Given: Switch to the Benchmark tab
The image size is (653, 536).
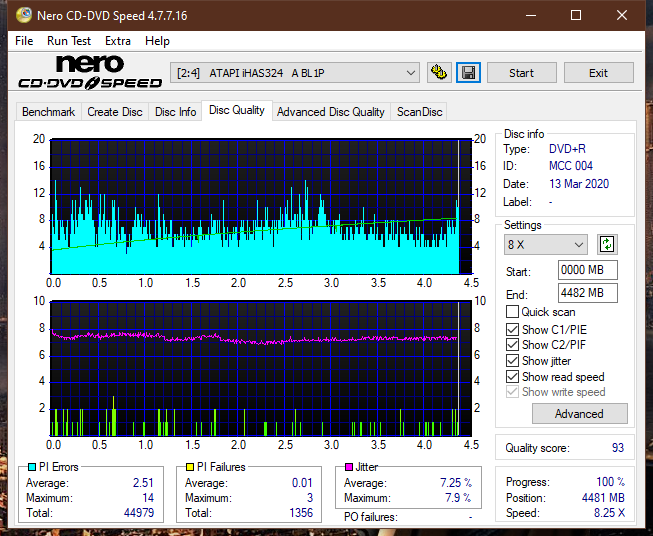Looking at the screenshot, I should coord(49,112).
